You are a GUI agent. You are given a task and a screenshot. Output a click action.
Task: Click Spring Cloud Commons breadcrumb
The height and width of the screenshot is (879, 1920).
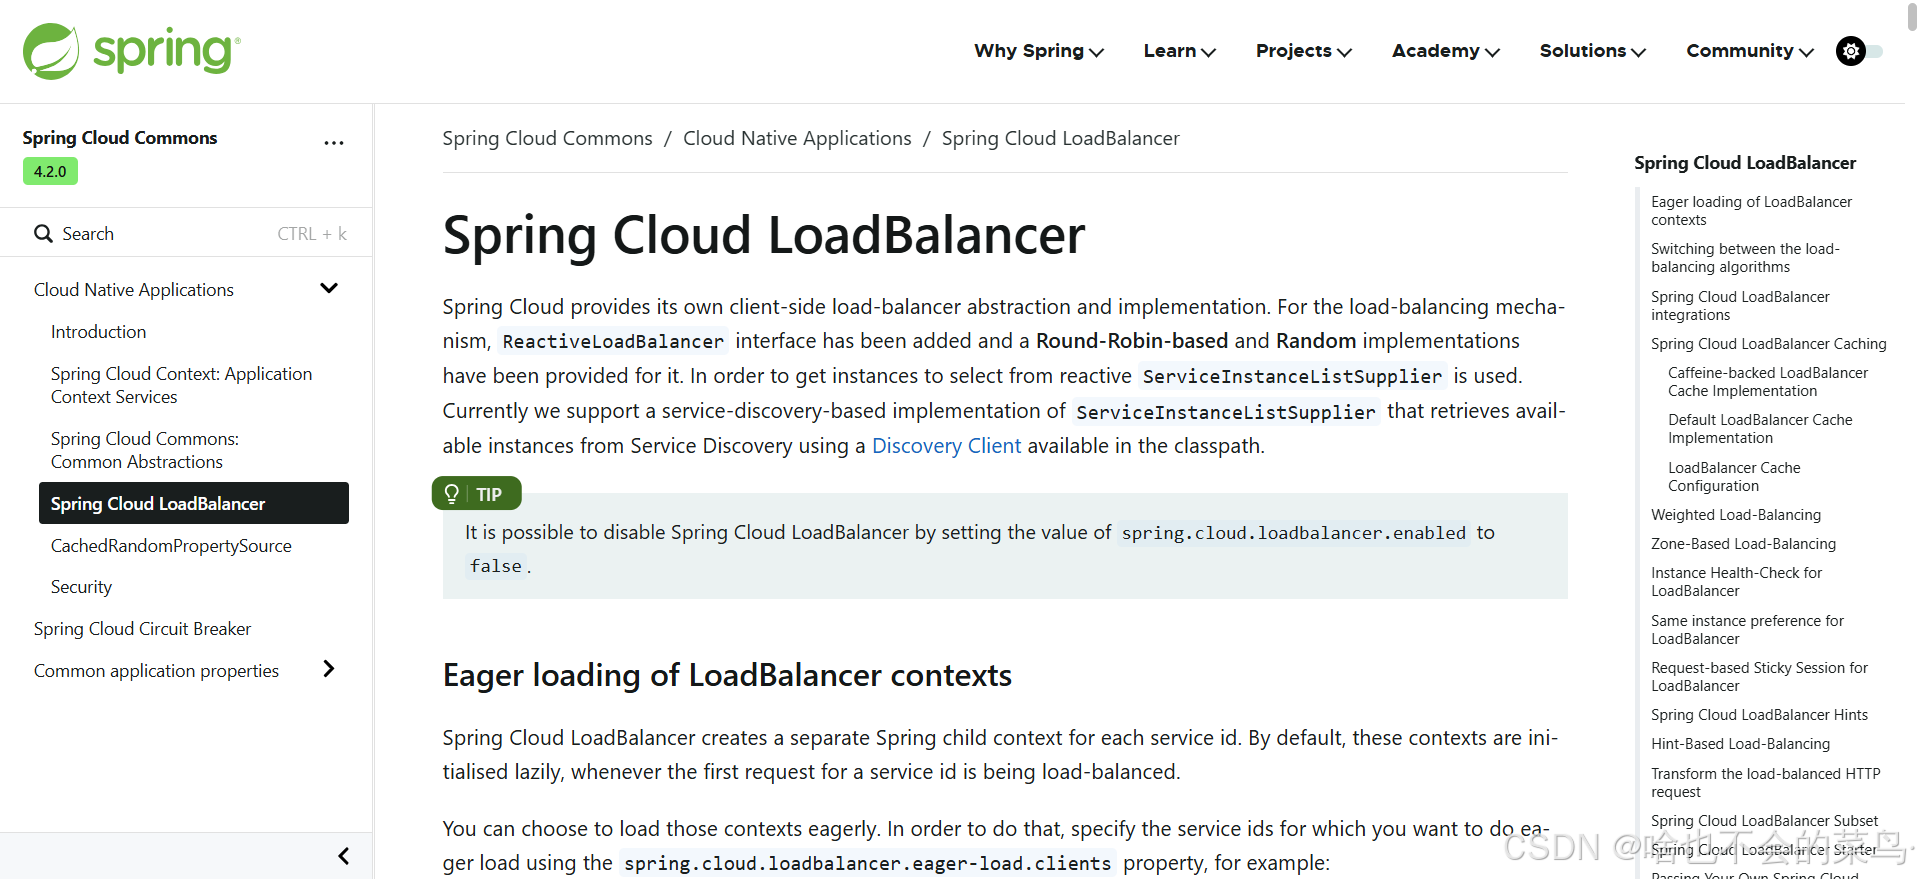click(547, 138)
